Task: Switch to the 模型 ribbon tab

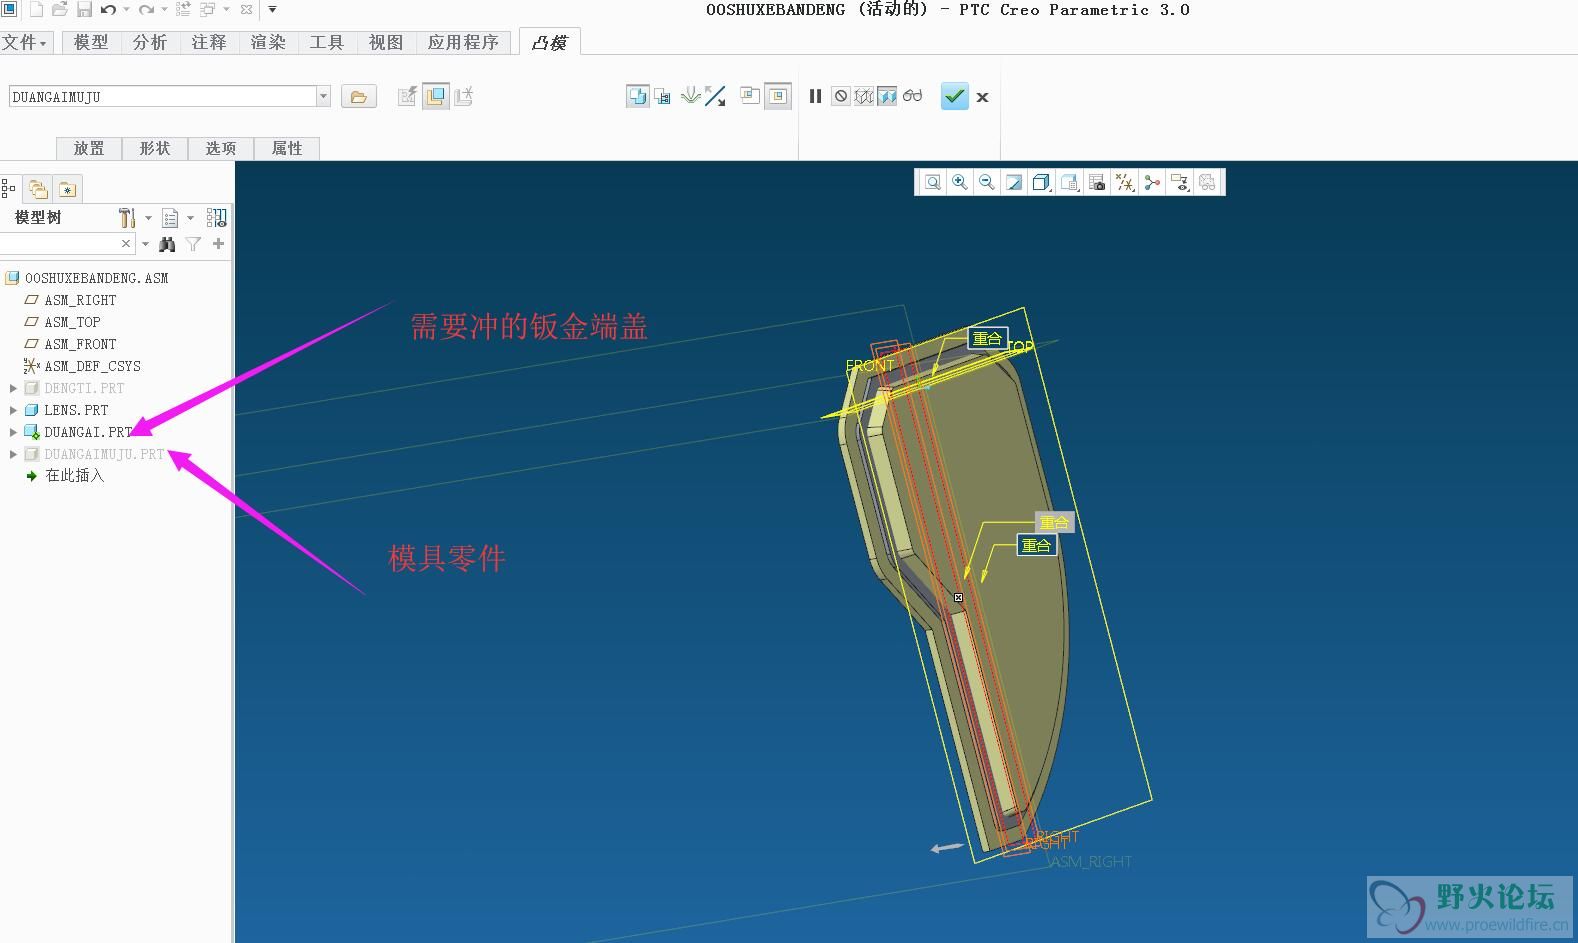Action: pyautogui.click(x=91, y=42)
